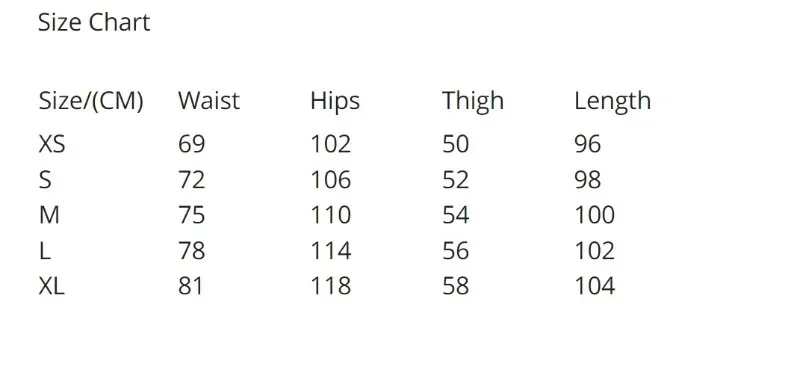Click the XL waist value 81
800x378 pixels.
tap(190, 286)
